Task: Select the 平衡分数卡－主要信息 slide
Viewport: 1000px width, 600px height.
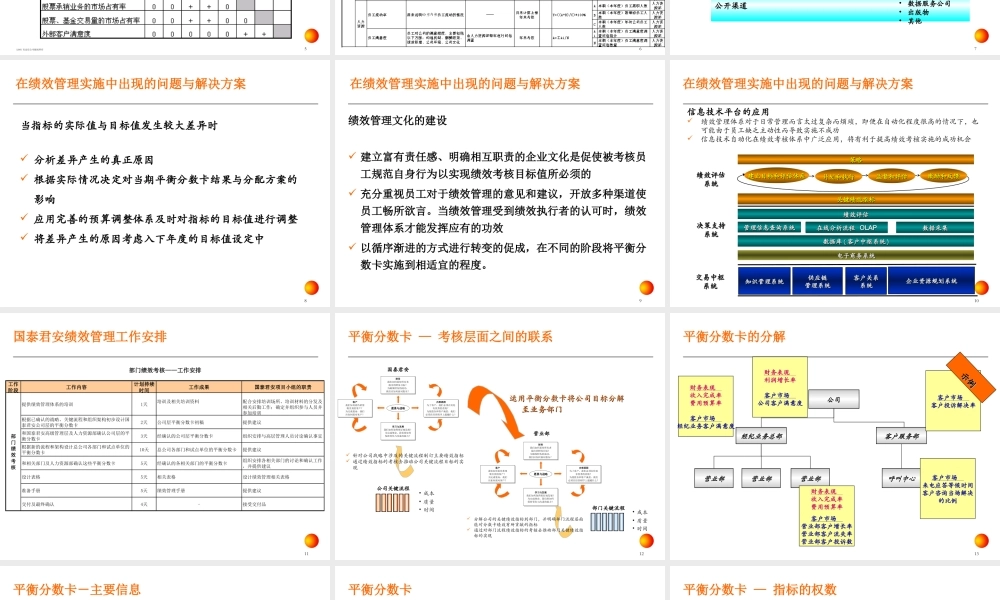Action: [x=165, y=583]
